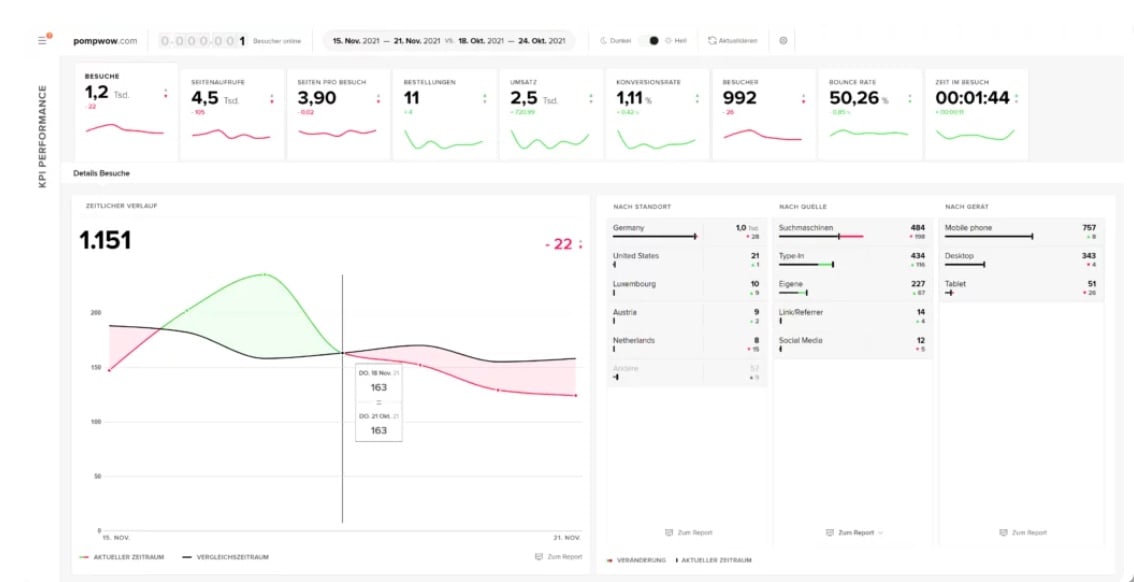Open the date range picker 15. Nov. – 21. Nov.
1134x582 pixels.
tap(448, 41)
